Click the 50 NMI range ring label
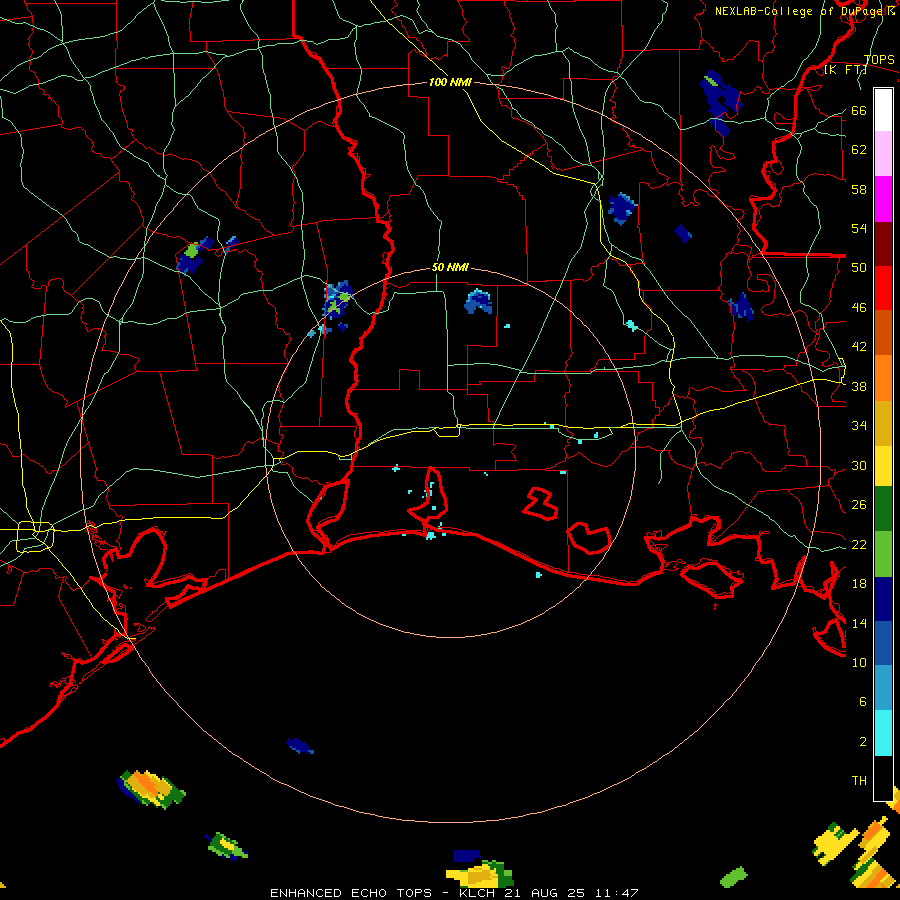 pyautogui.click(x=450, y=267)
